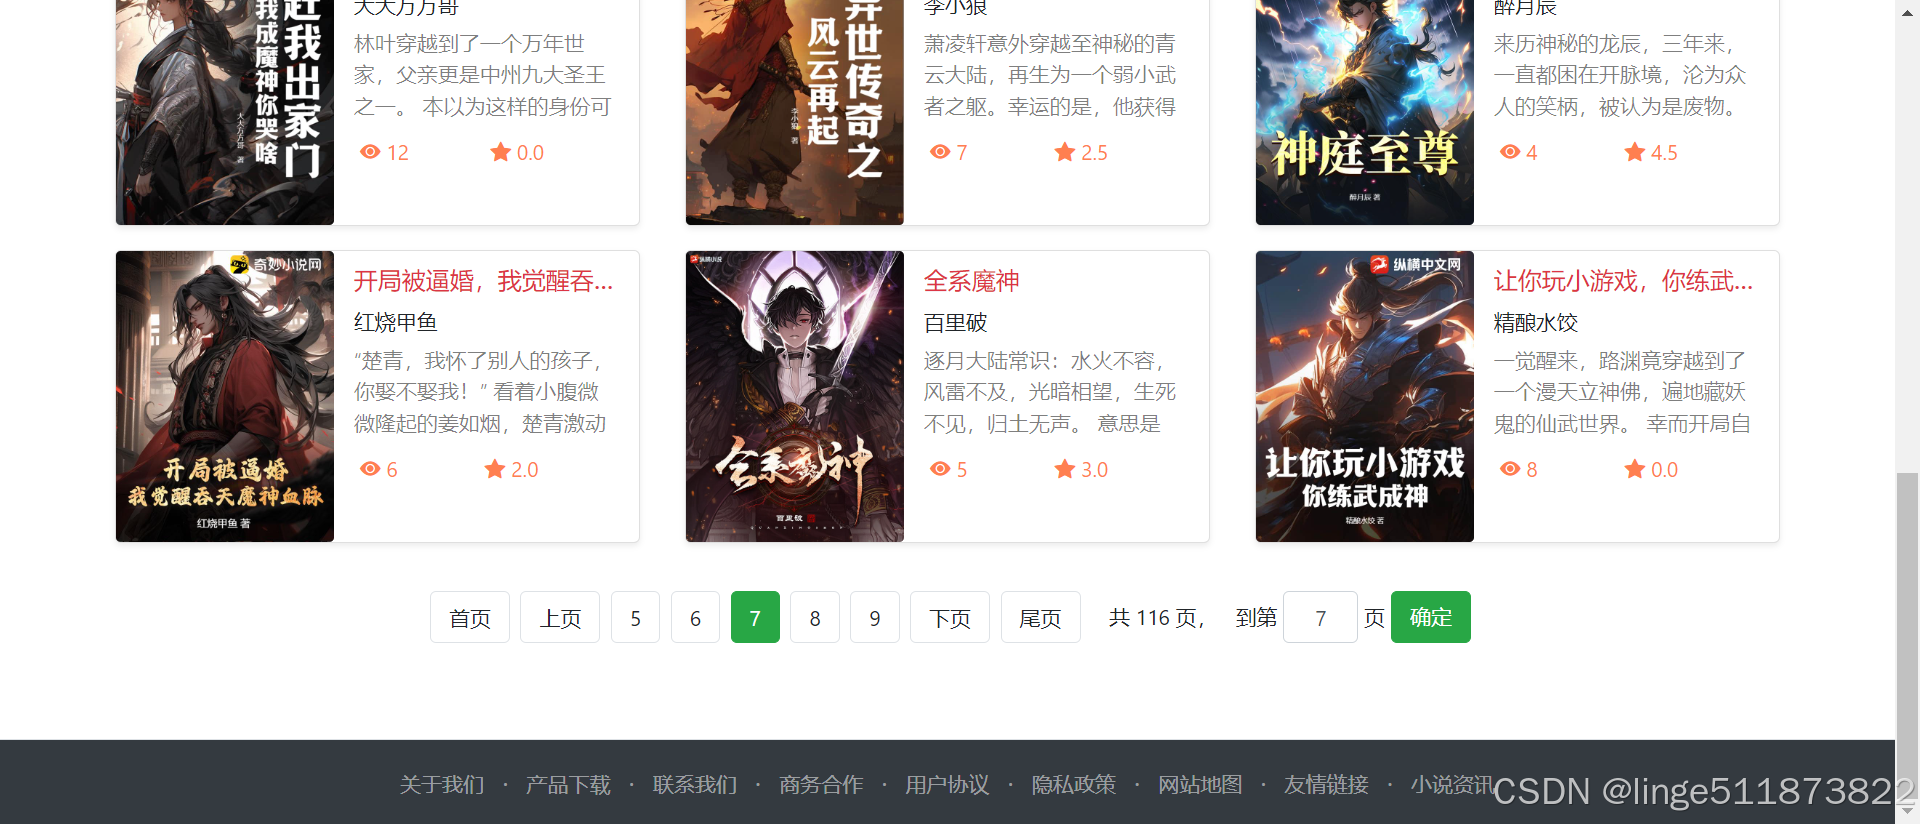Click the eye icon on the 让你玩小游戏 card
This screenshot has width=1920, height=824.
(1510, 469)
